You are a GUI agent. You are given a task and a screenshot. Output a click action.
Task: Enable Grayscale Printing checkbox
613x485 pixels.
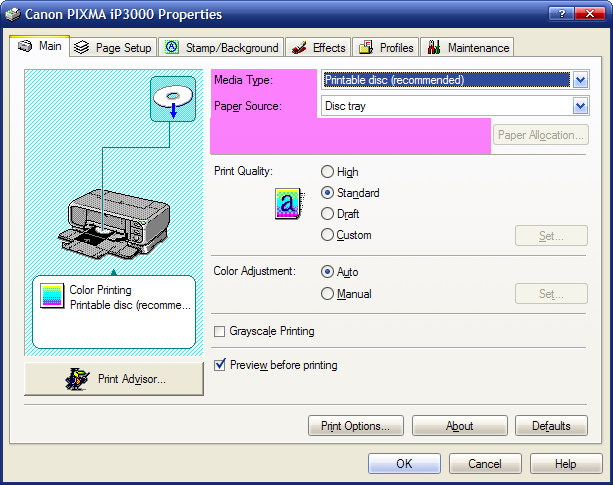220,331
